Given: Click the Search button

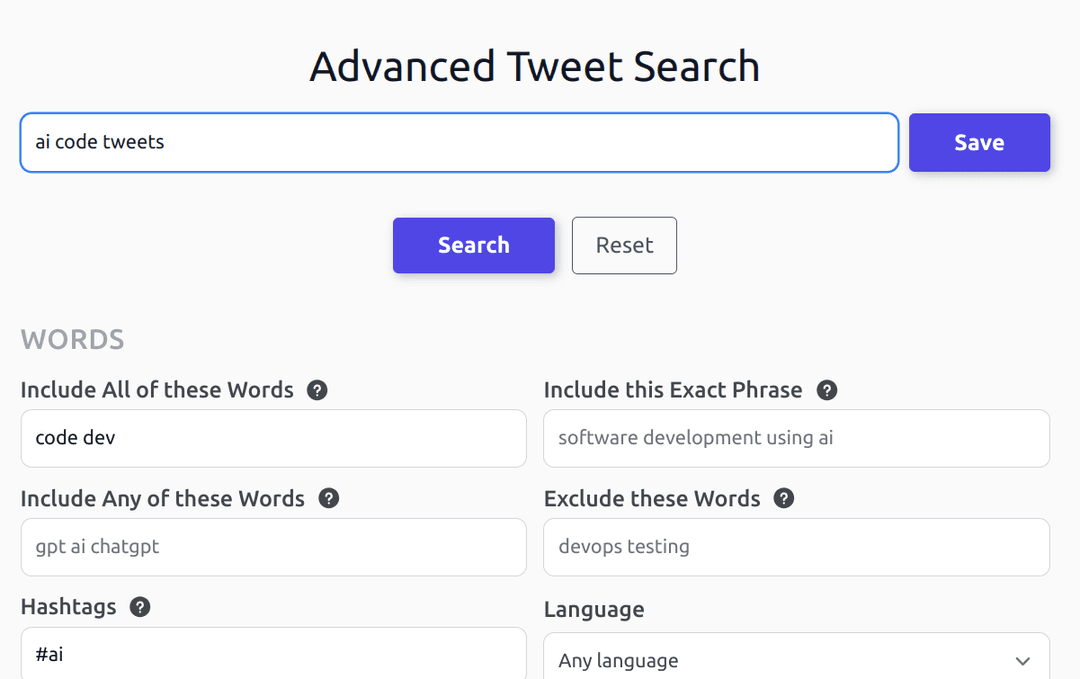Looking at the screenshot, I should [473, 245].
